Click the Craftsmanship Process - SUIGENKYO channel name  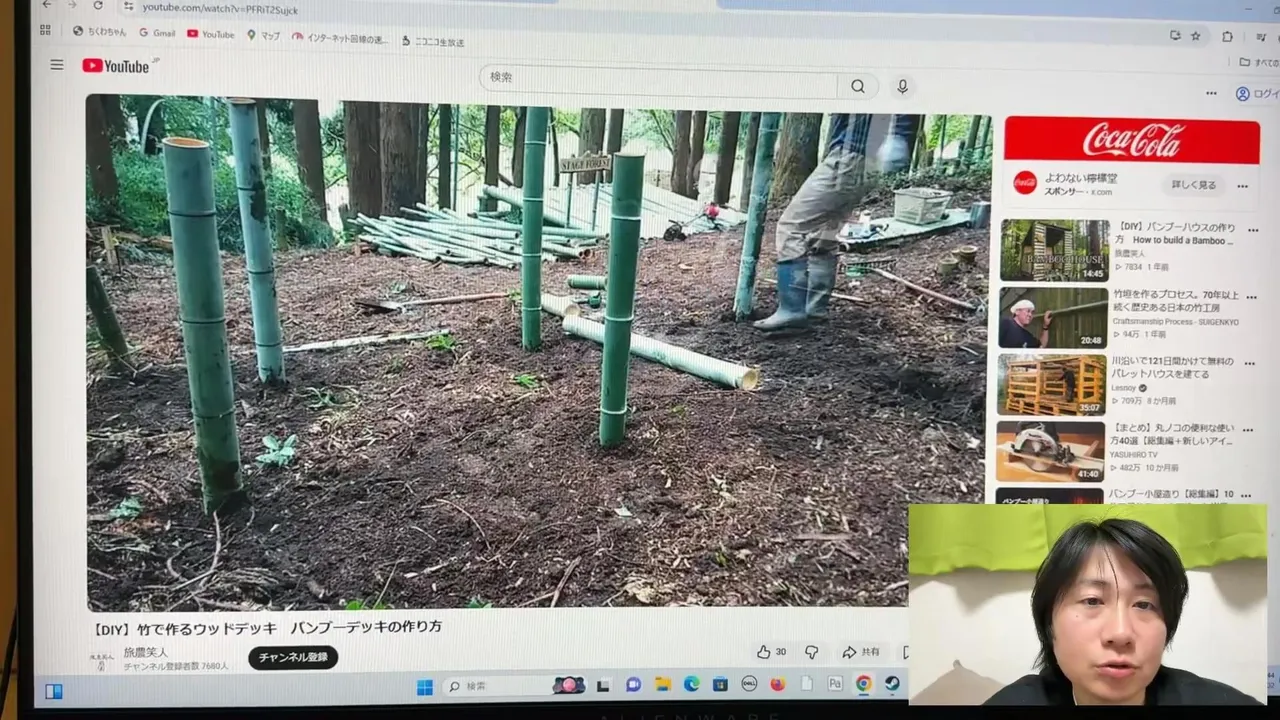[1174, 322]
